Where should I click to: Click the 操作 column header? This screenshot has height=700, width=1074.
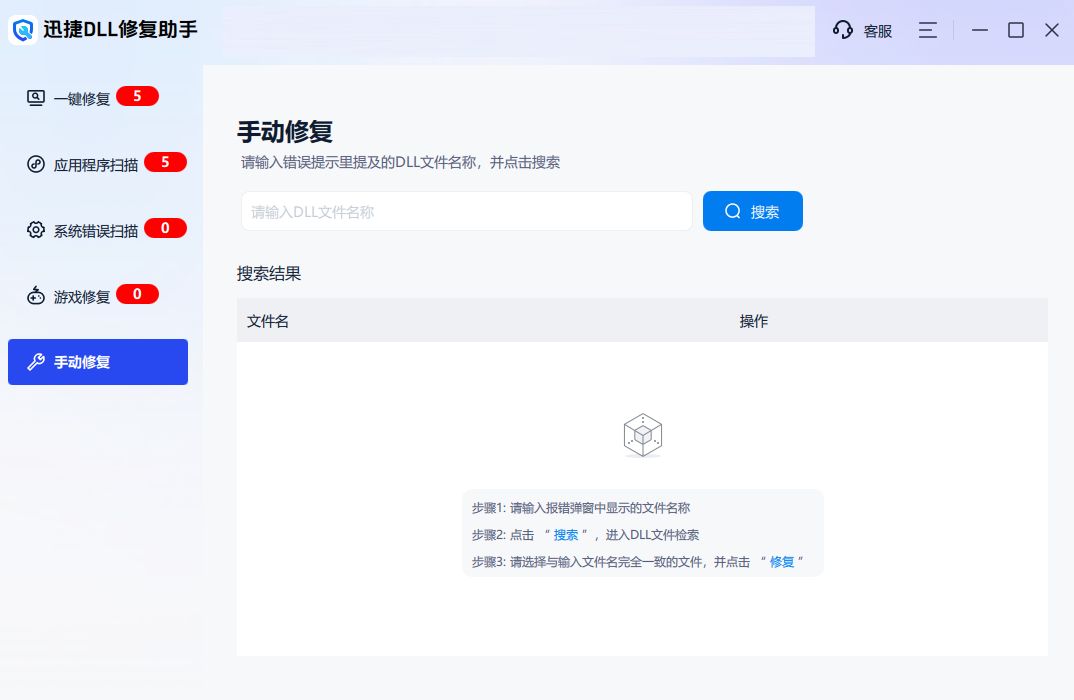coord(753,321)
